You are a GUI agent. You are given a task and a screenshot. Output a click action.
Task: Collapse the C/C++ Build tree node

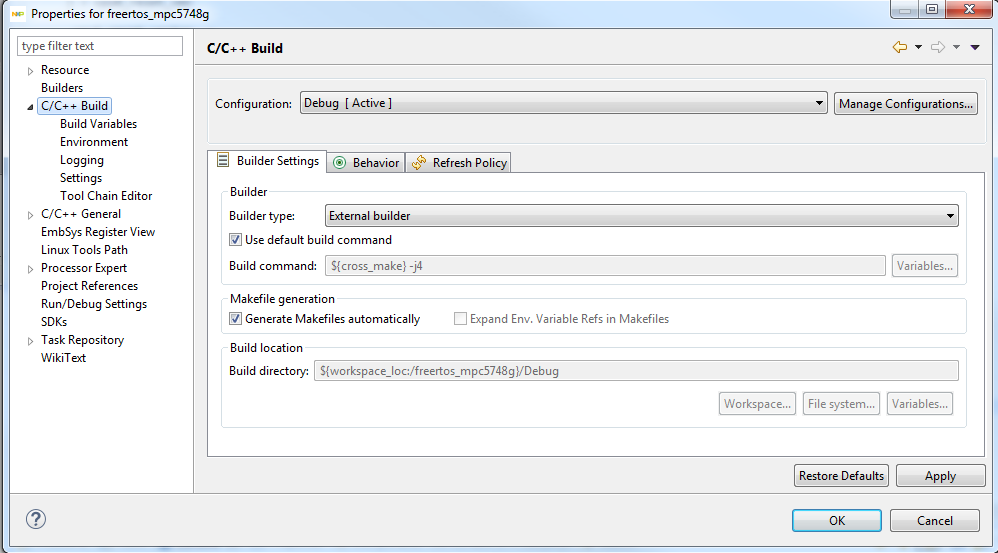pos(30,107)
